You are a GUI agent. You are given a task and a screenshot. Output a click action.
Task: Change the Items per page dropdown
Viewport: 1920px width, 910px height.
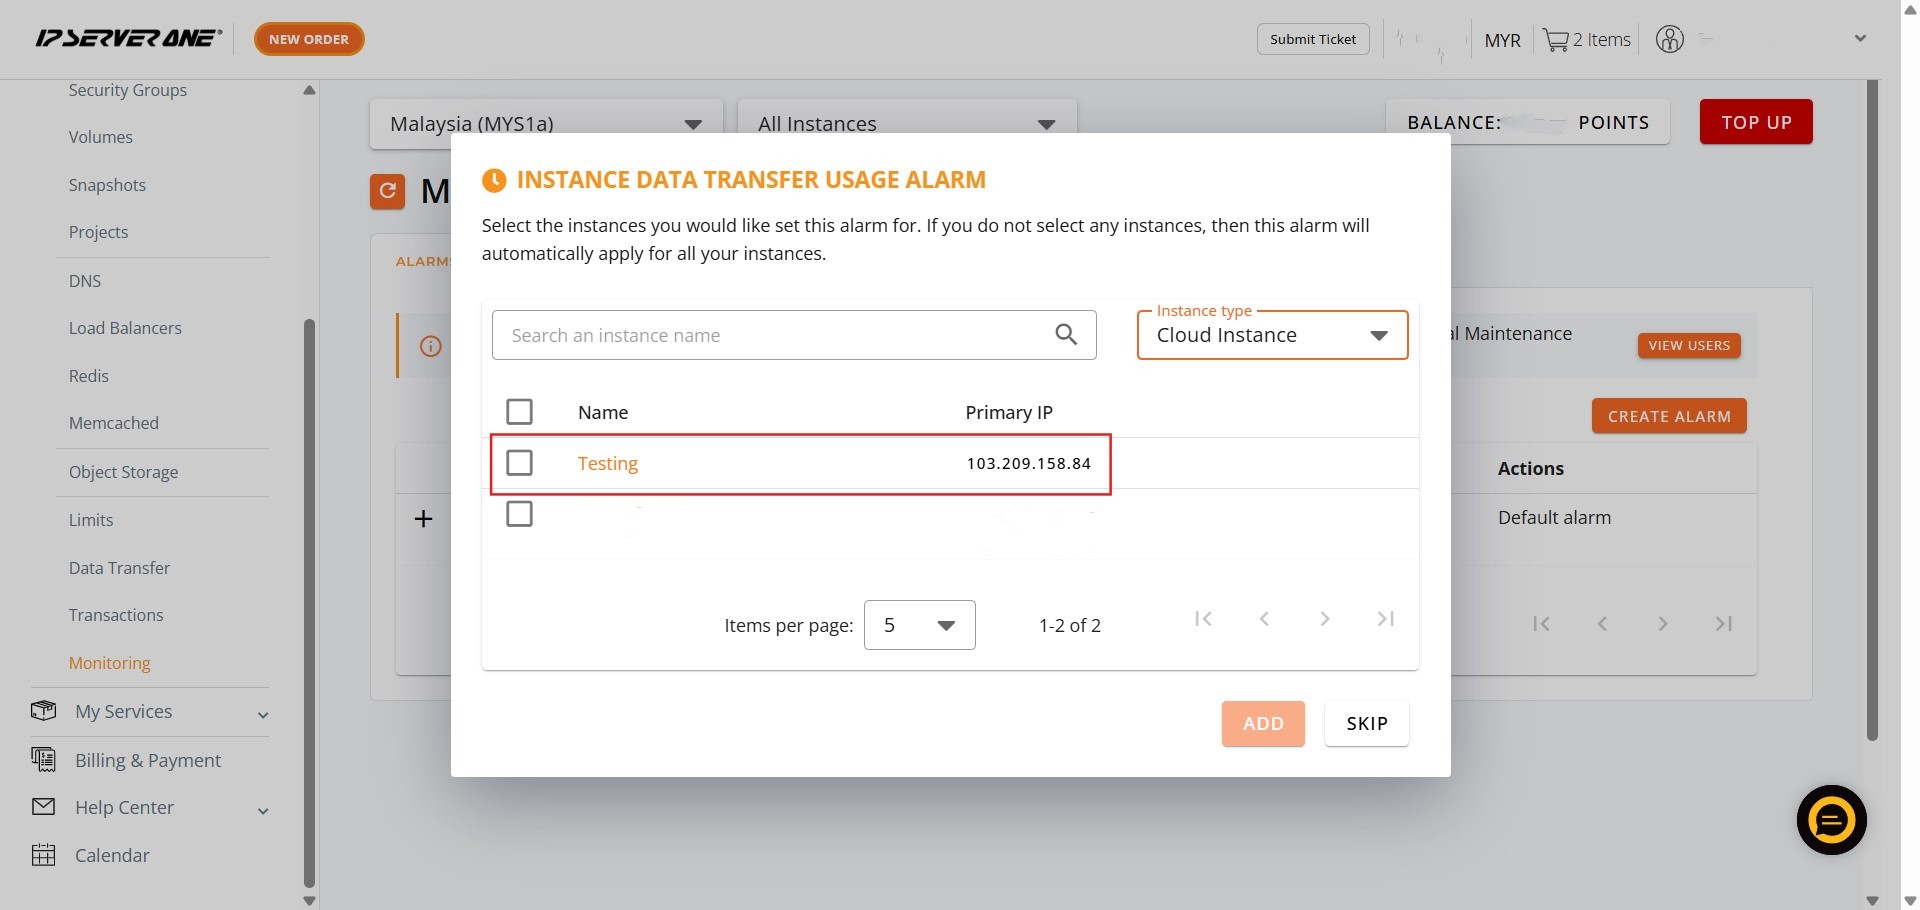(919, 625)
